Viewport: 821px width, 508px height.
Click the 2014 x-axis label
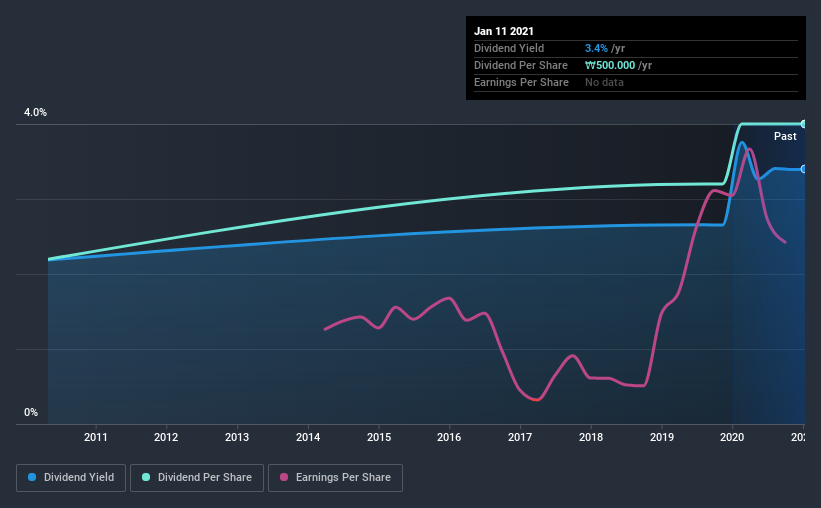(x=308, y=437)
